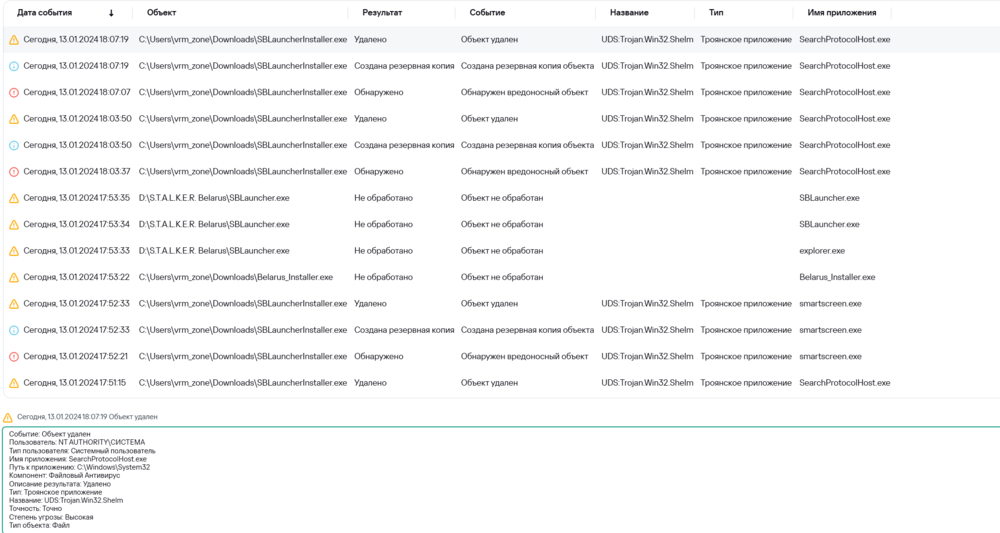
Task: Click details line 'Степень угрозы: Высокая'
Action: (x=51, y=517)
